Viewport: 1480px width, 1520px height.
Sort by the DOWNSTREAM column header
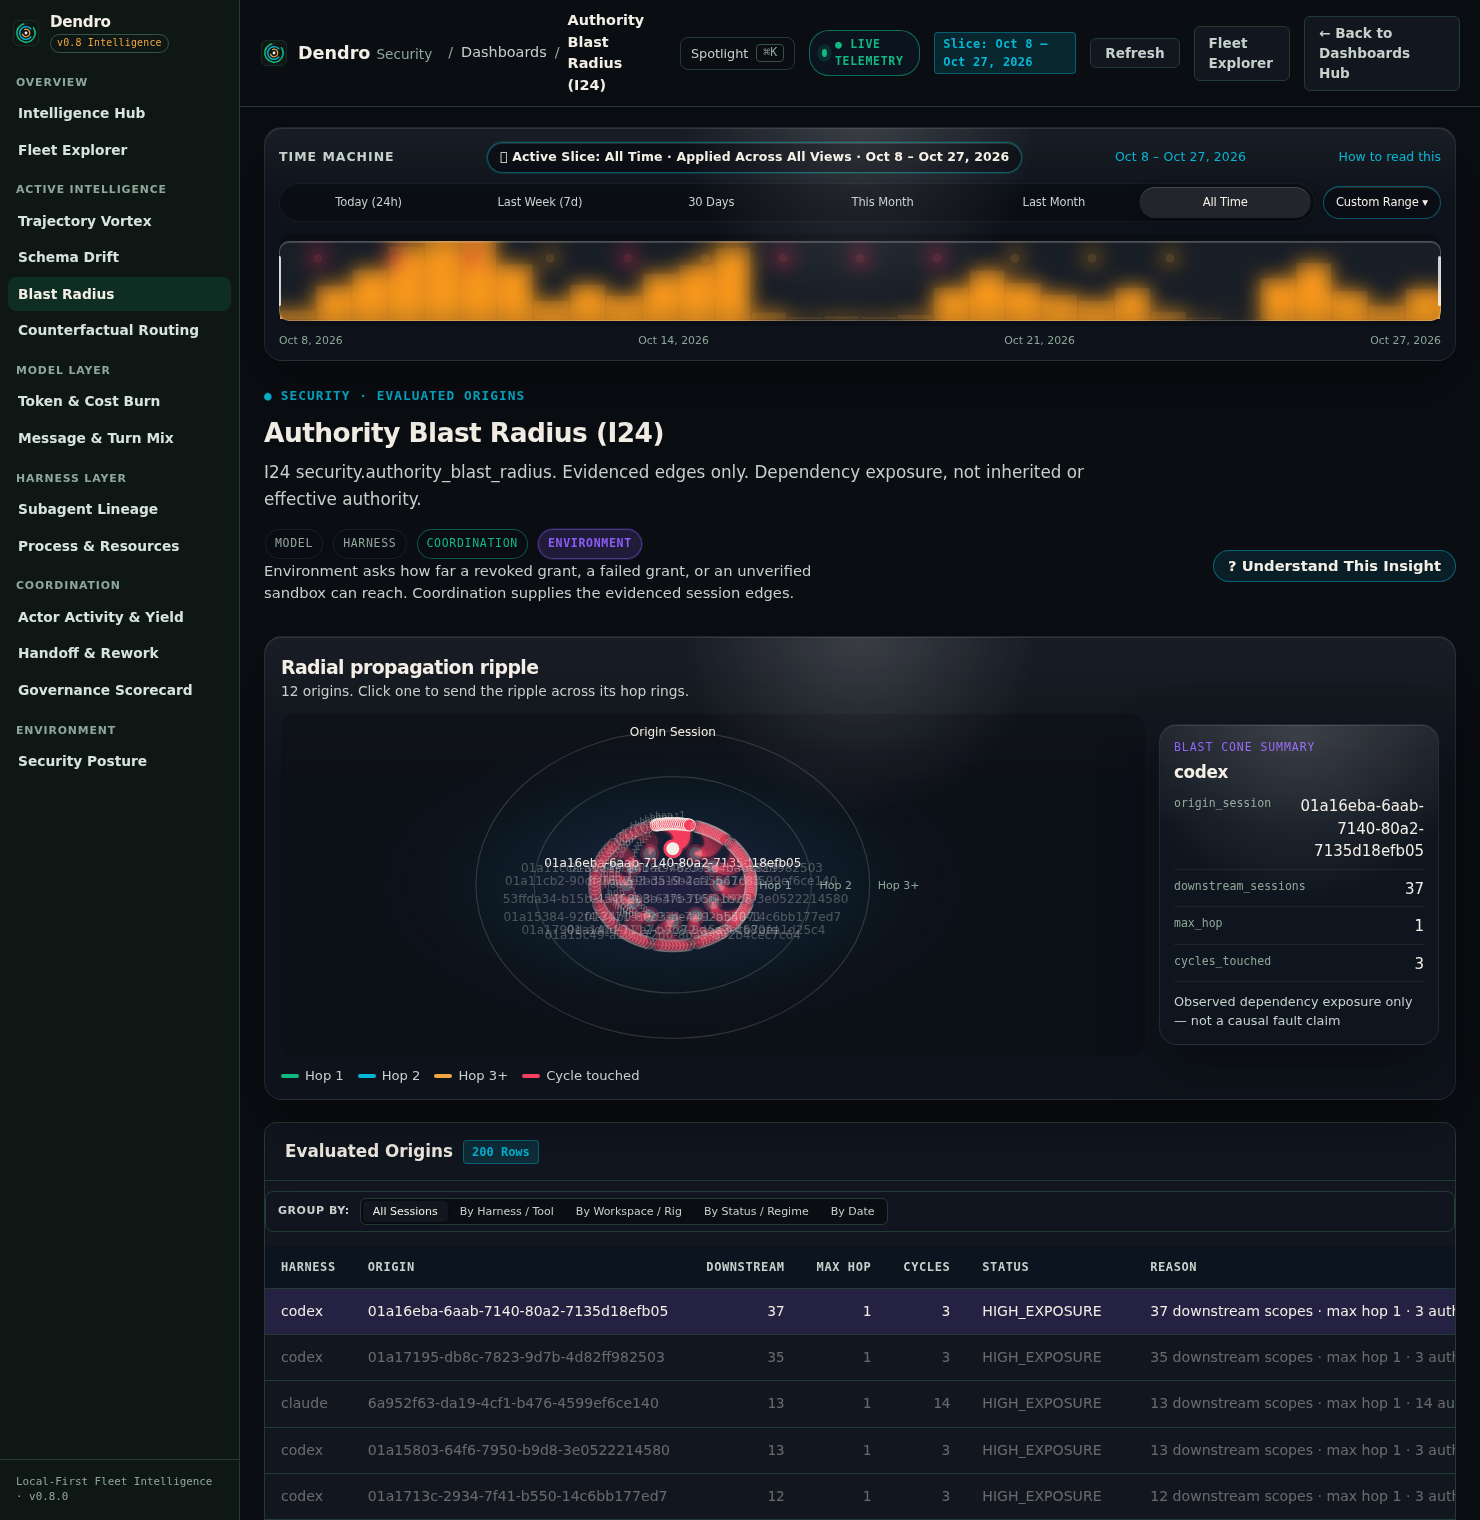pyautogui.click(x=745, y=1267)
